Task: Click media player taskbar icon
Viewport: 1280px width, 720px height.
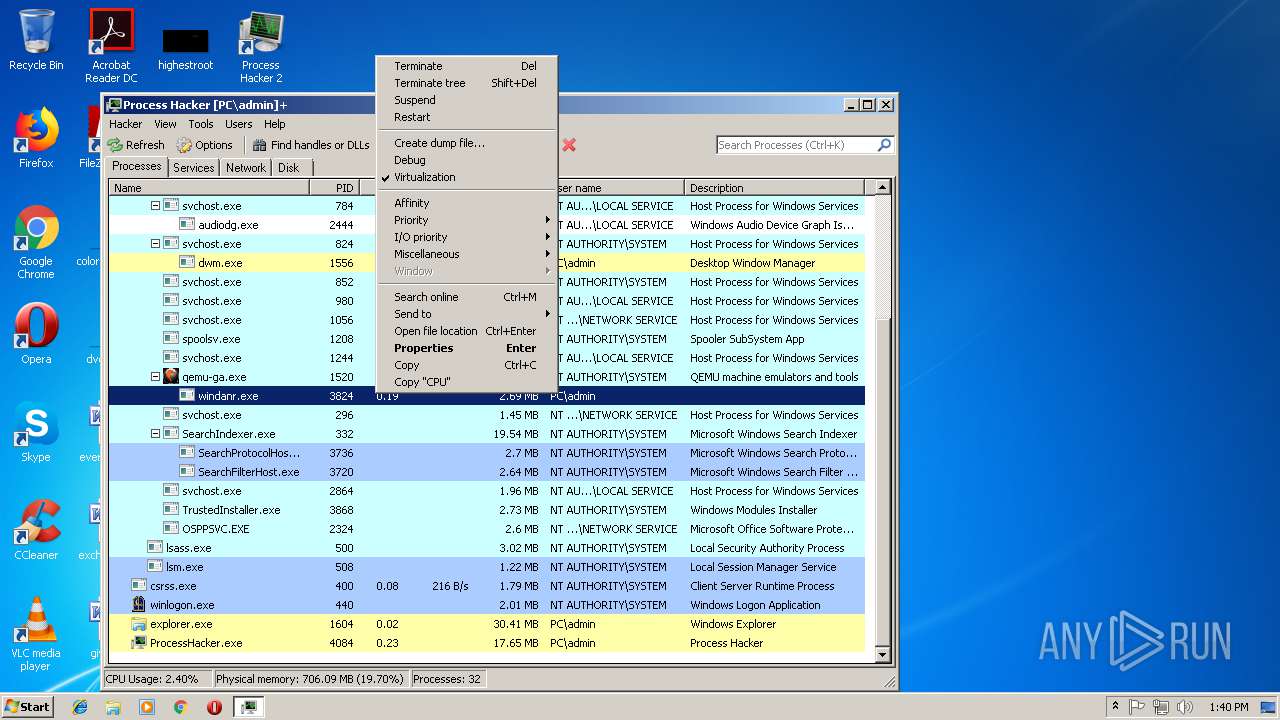Action: click(x=147, y=707)
